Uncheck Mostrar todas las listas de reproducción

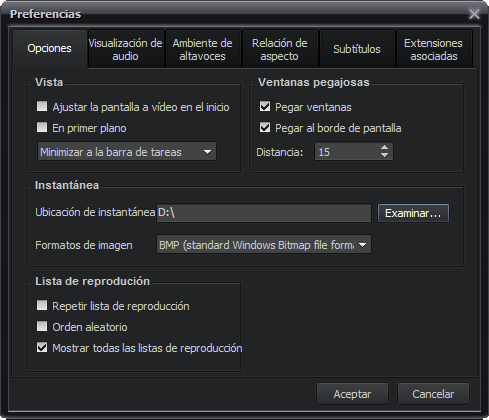pyautogui.click(x=42, y=347)
